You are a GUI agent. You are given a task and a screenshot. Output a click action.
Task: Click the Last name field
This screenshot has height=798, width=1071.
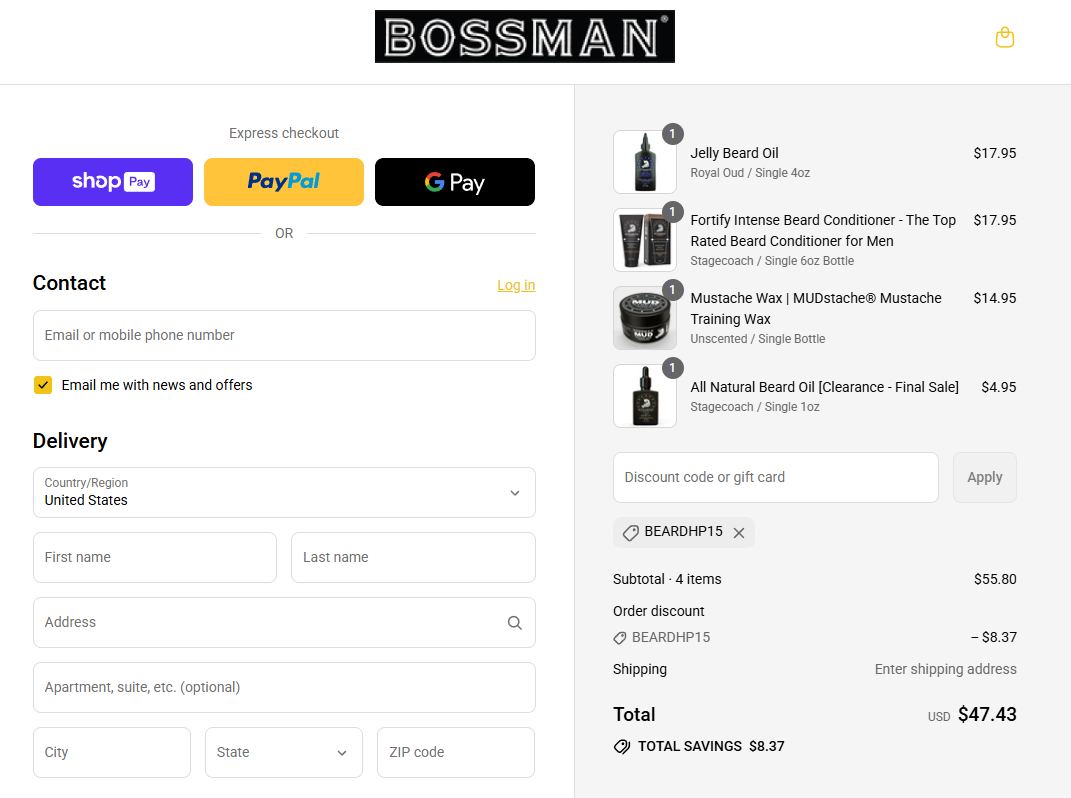(x=413, y=558)
